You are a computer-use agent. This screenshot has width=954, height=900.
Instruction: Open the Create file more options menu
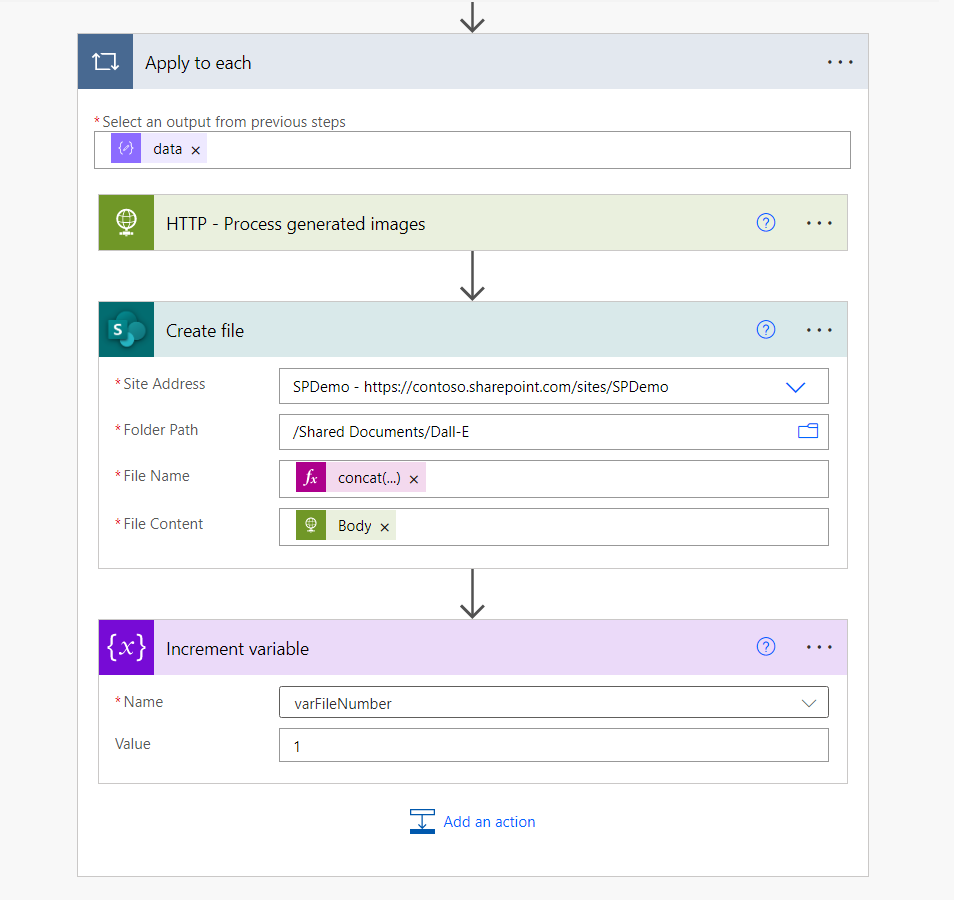pyautogui.click(x=819, y=330)
